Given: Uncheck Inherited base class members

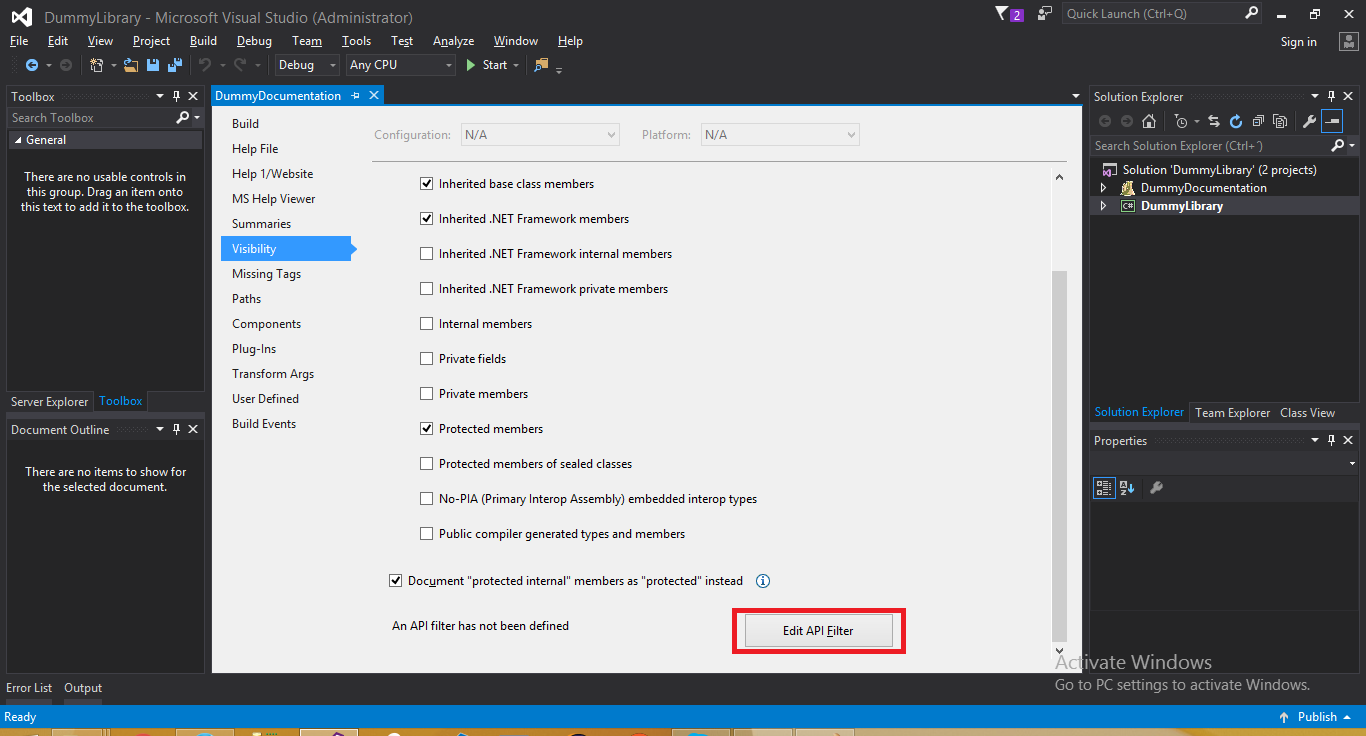Looking at the screenshot, I should click(x=427, y=184).
